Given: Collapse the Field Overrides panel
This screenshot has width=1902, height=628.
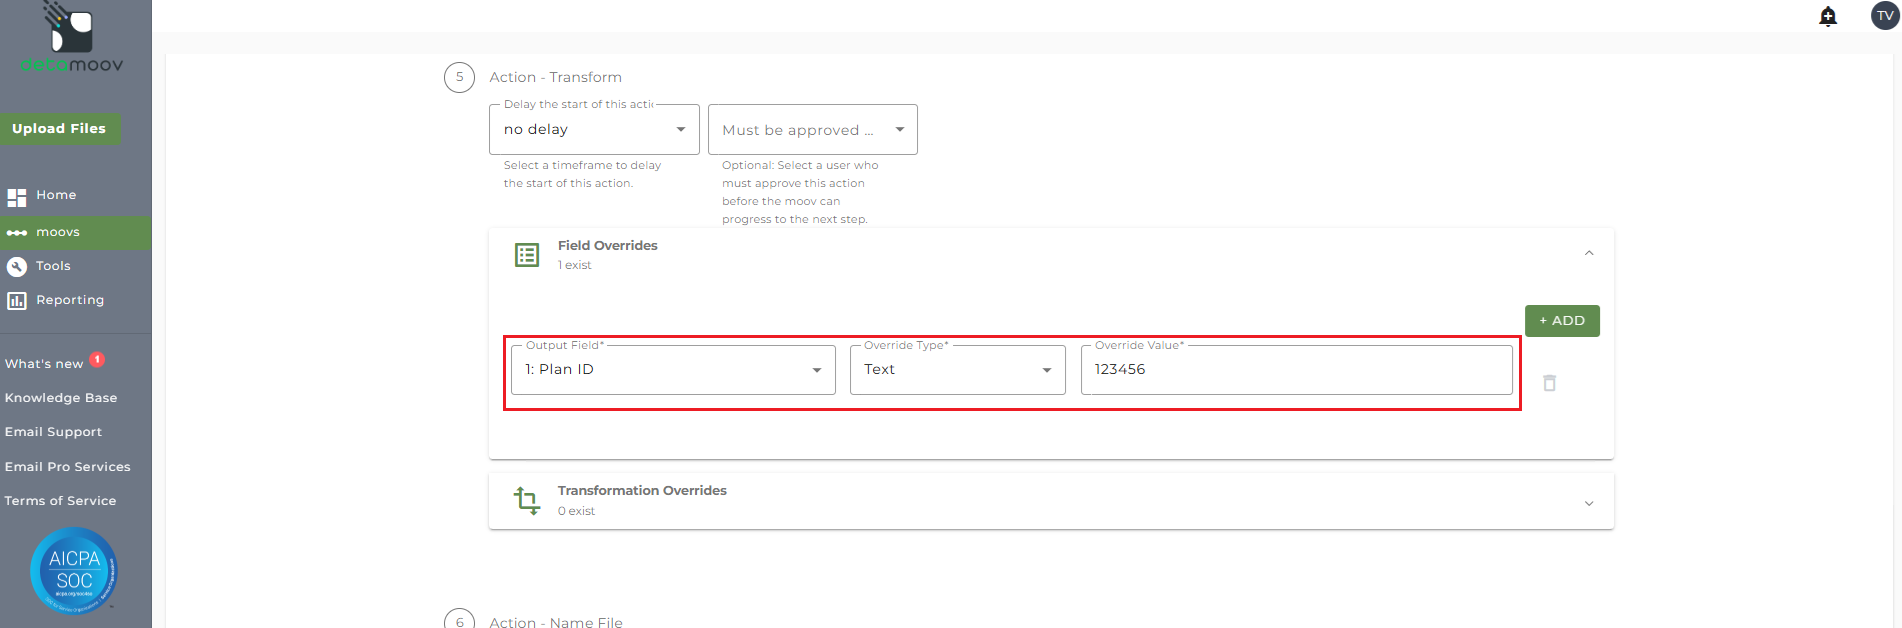Looking at the screenshot, I should coord(1589,254).
